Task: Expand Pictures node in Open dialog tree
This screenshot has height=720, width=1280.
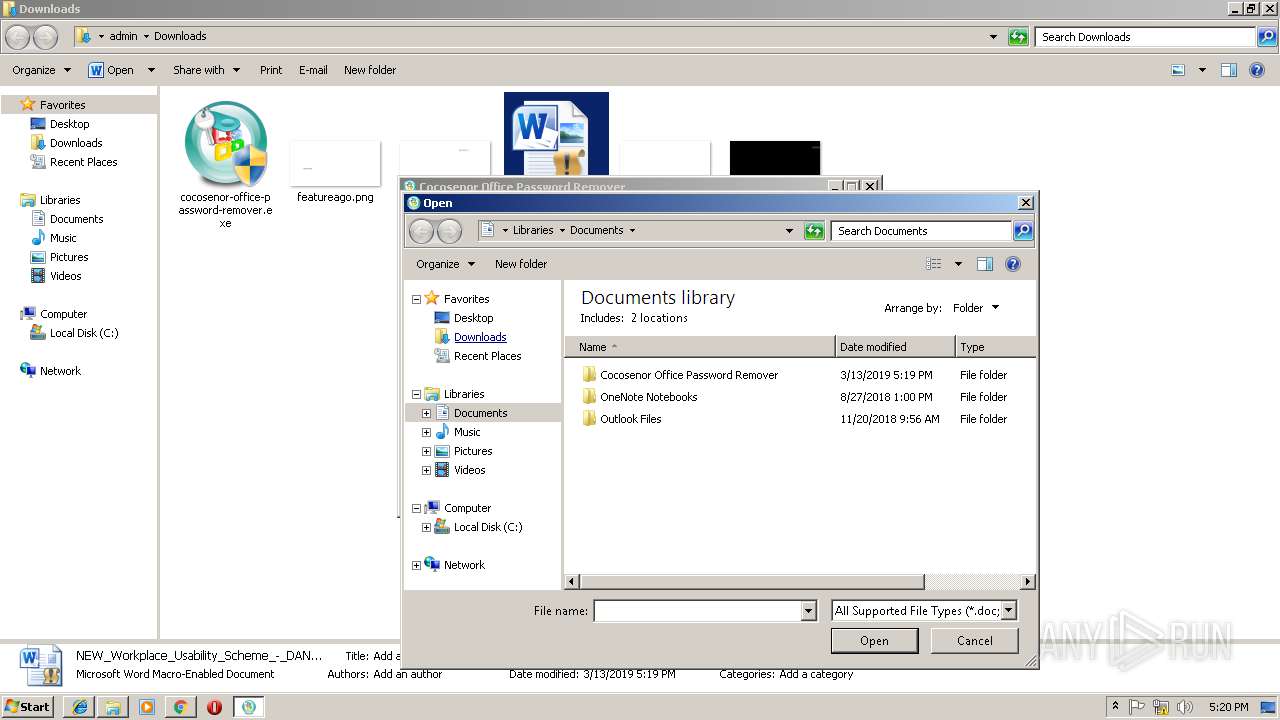Action: coord(426,451)
